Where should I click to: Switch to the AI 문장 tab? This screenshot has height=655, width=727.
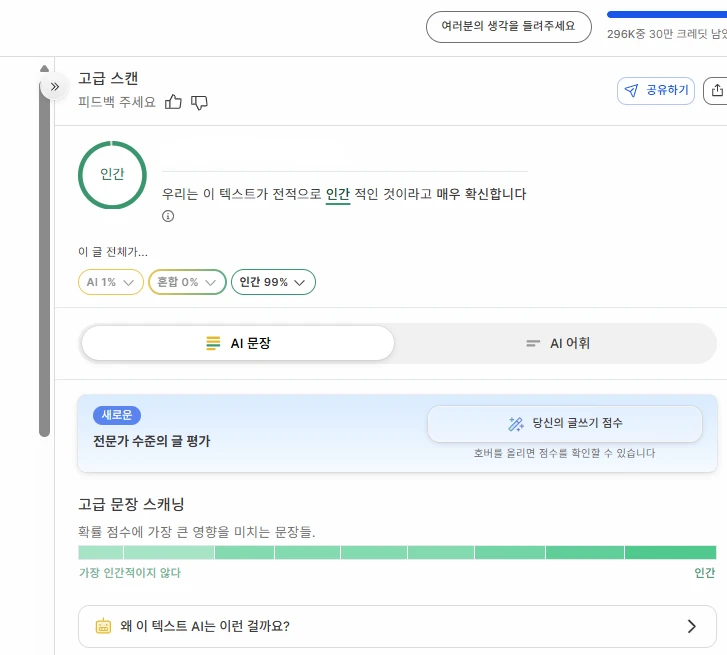point(238,343)
